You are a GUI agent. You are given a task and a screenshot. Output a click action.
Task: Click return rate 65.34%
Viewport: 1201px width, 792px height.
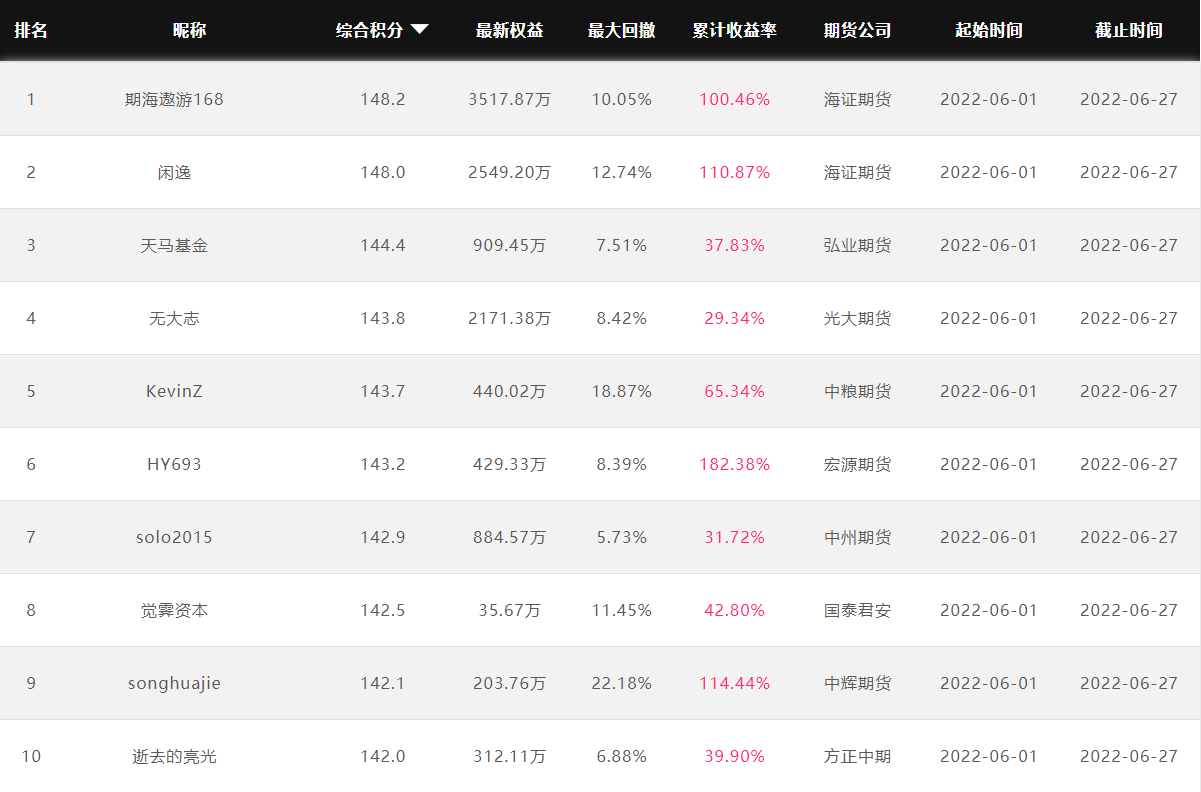point(735,391)
